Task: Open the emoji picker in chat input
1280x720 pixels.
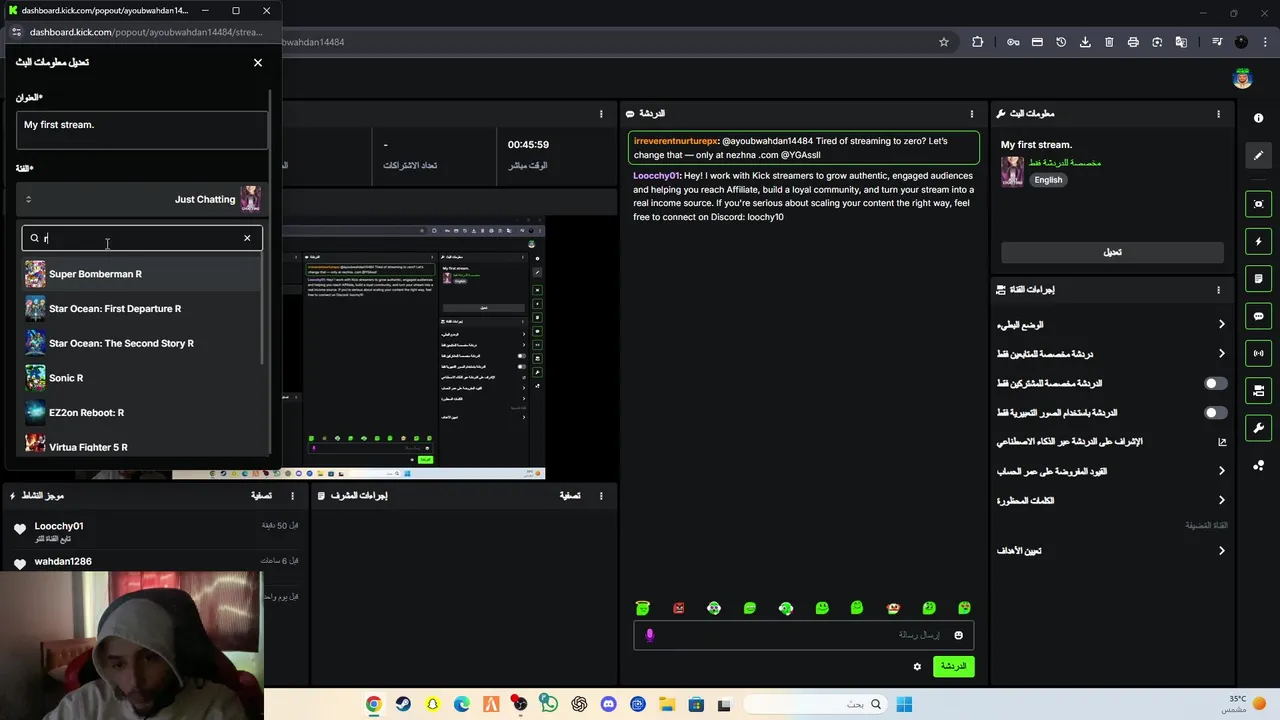Action: [958, 635]
